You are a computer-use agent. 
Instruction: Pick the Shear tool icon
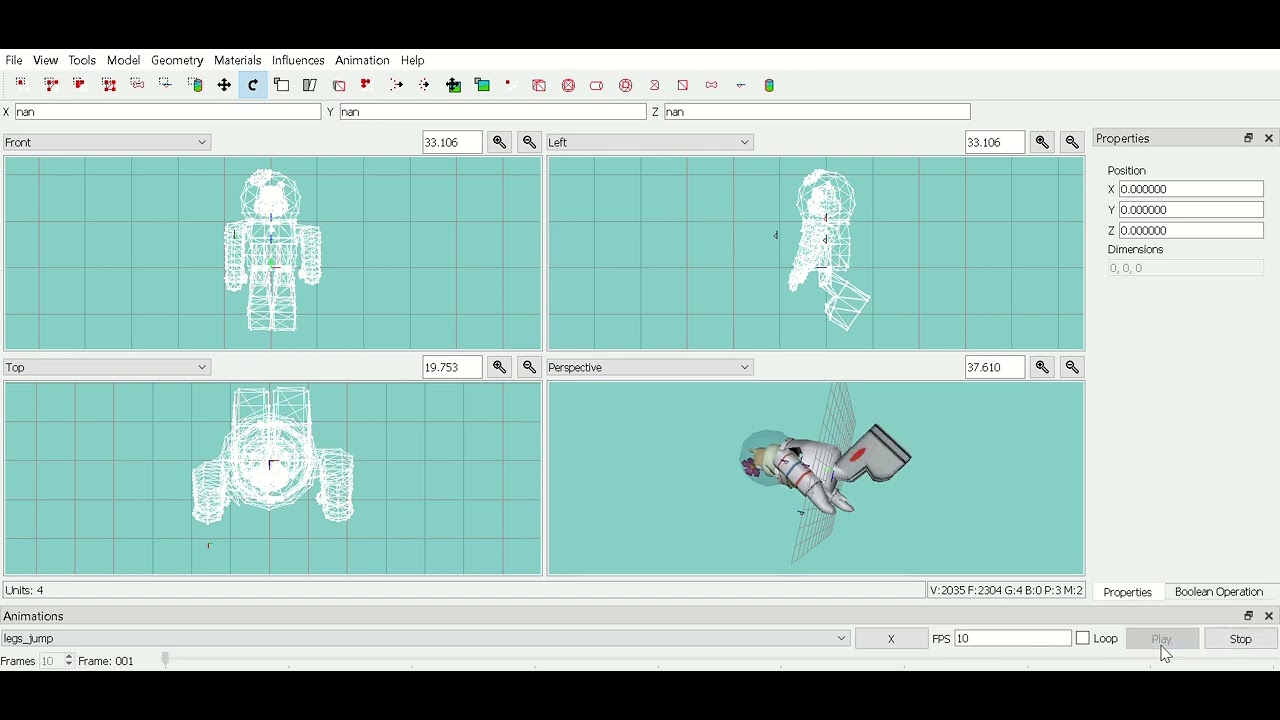point(310,85)
